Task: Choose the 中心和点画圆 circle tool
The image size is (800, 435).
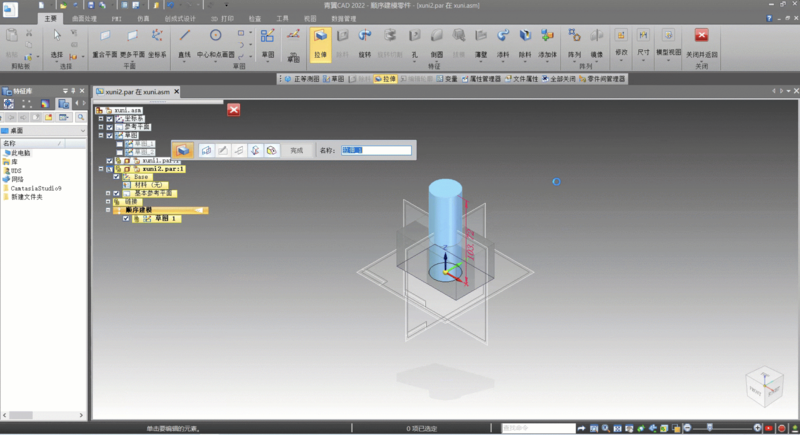Action: pyautogui.click(x=216, y=40)
